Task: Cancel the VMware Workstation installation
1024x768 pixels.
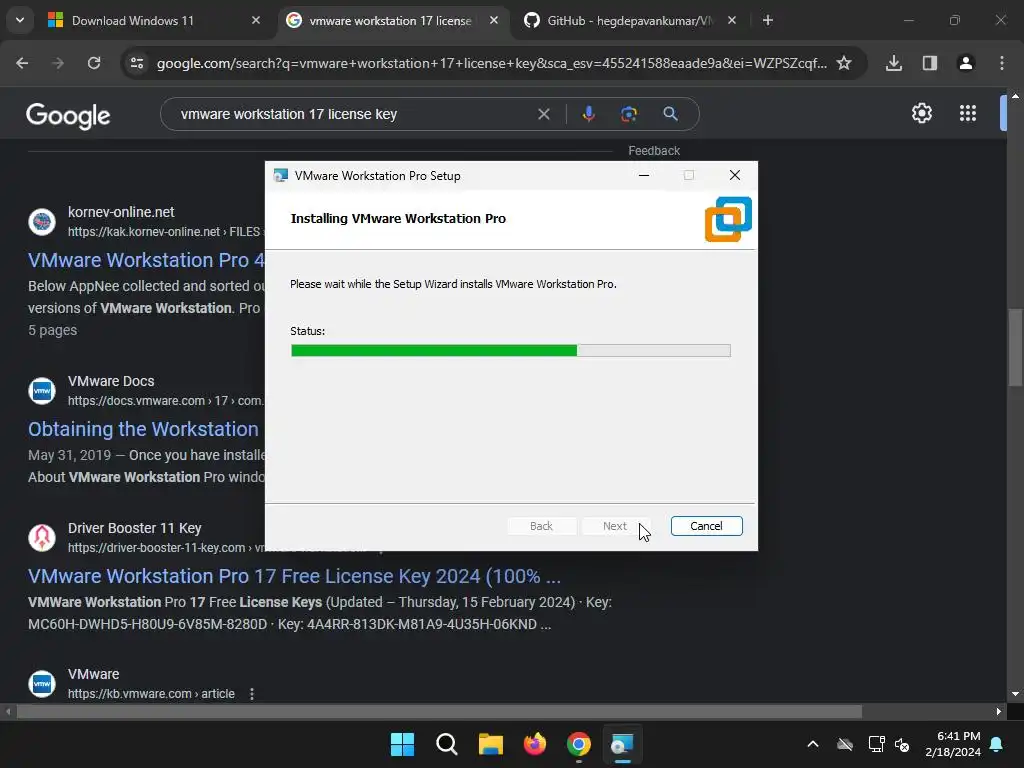Action: point(707,526)
